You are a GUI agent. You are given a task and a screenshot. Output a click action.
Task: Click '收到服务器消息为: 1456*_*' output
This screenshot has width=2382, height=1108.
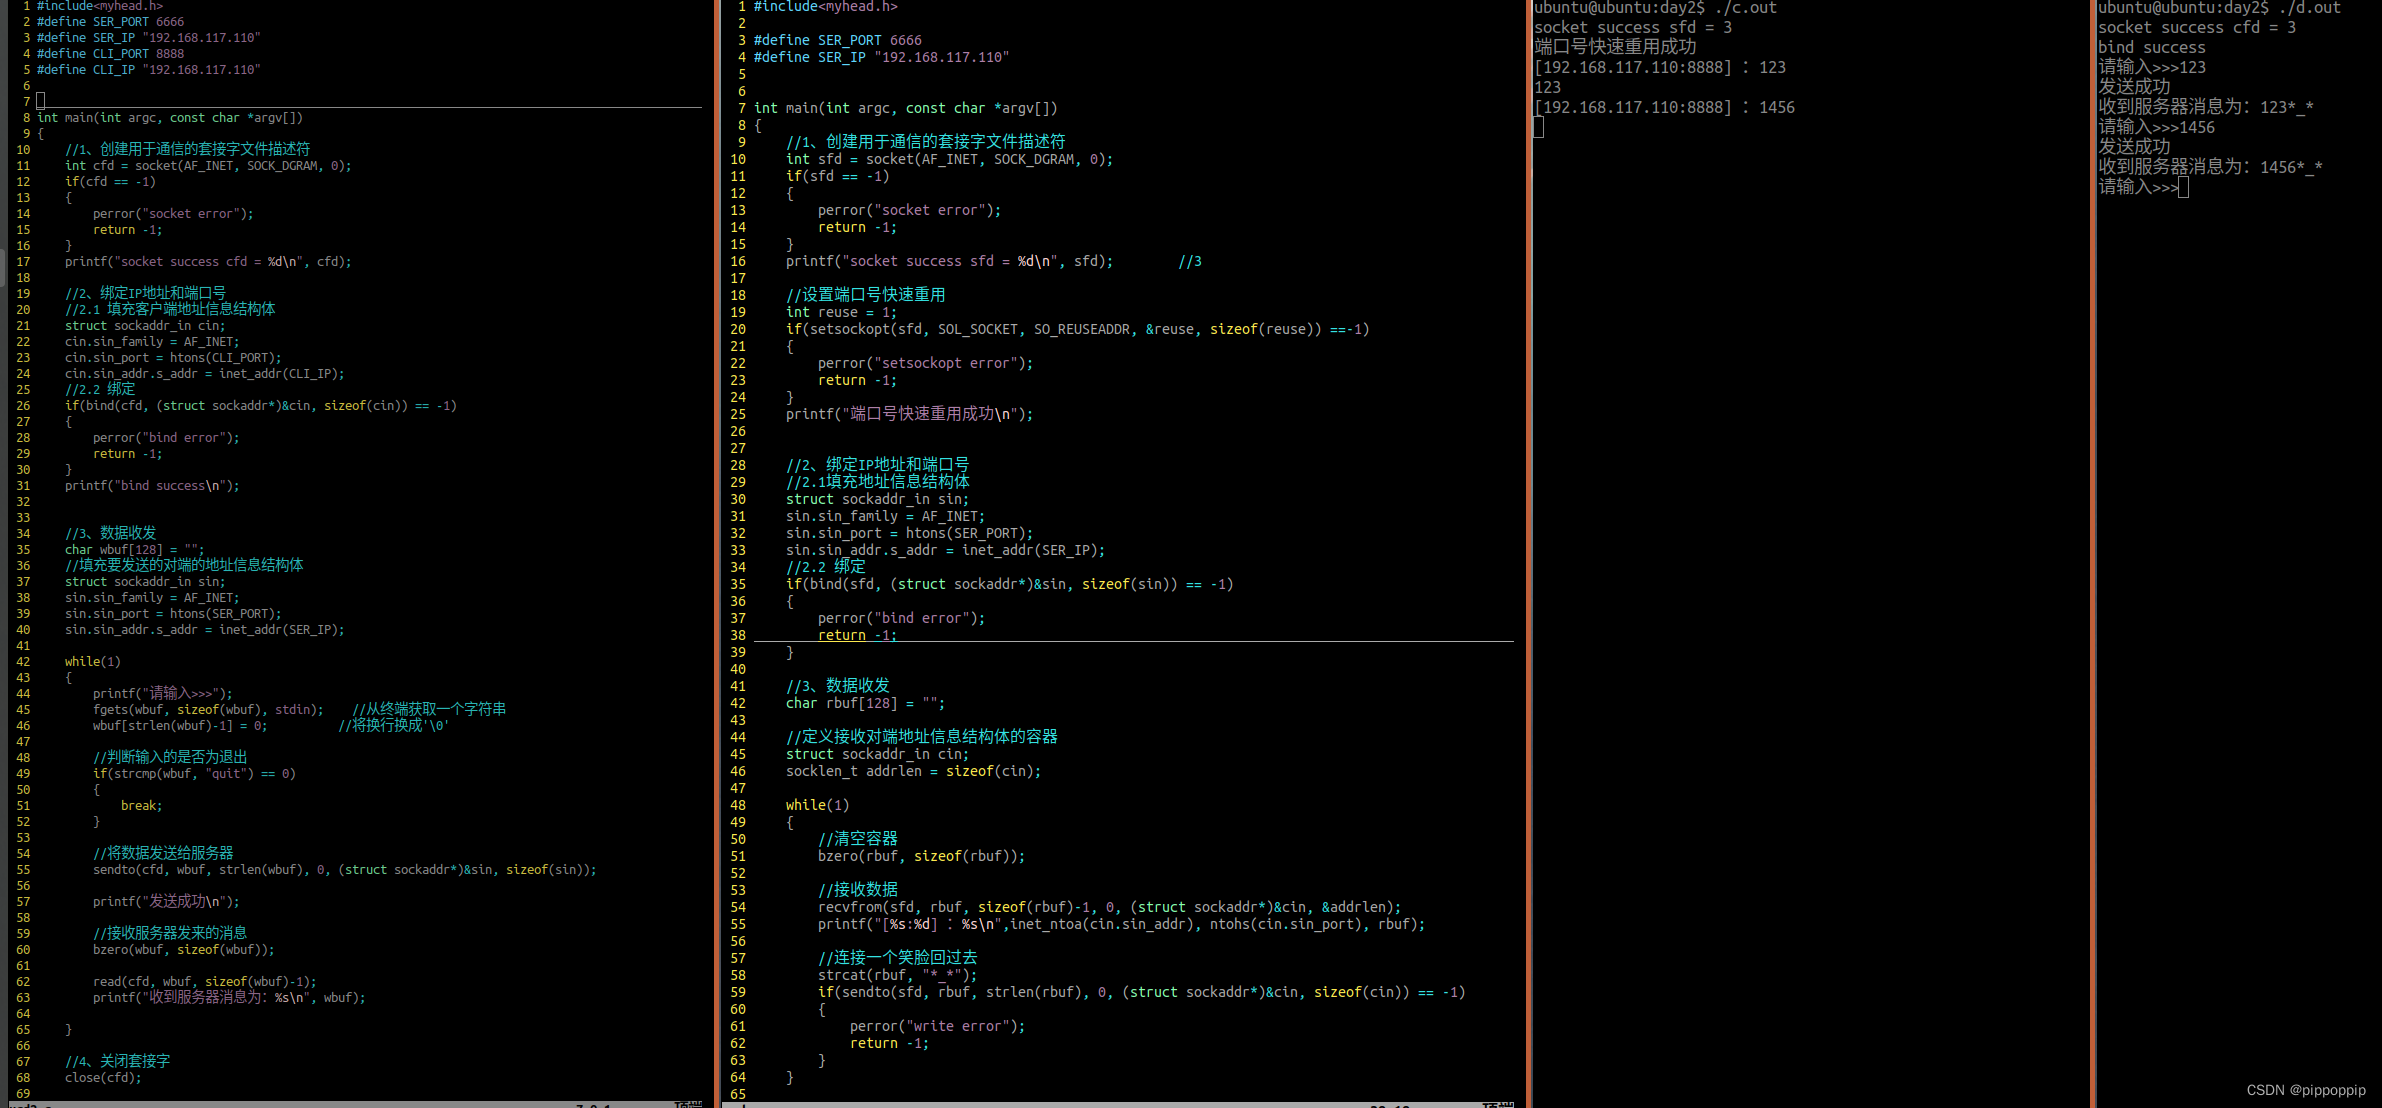(2210, 167)
